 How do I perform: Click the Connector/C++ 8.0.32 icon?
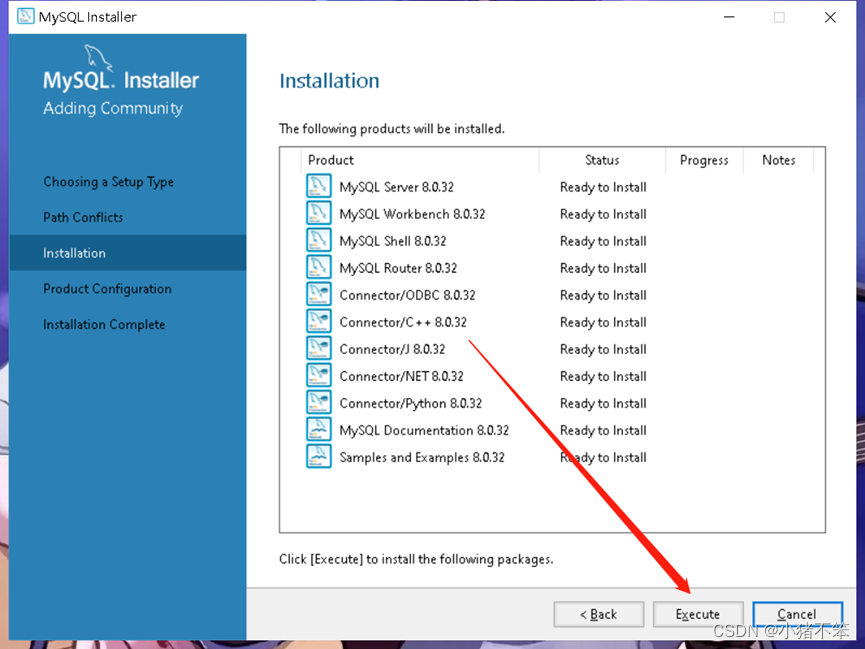[318, 321]
